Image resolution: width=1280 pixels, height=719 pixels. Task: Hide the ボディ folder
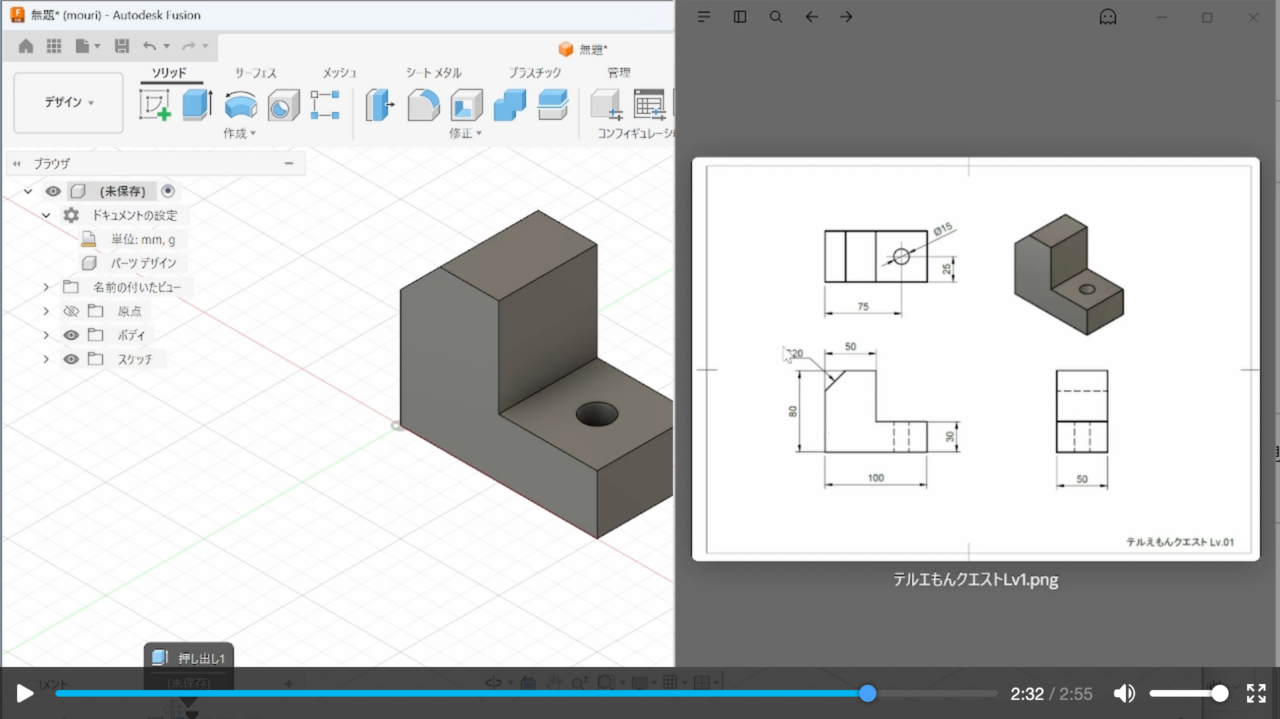click(x=71, y=335)
